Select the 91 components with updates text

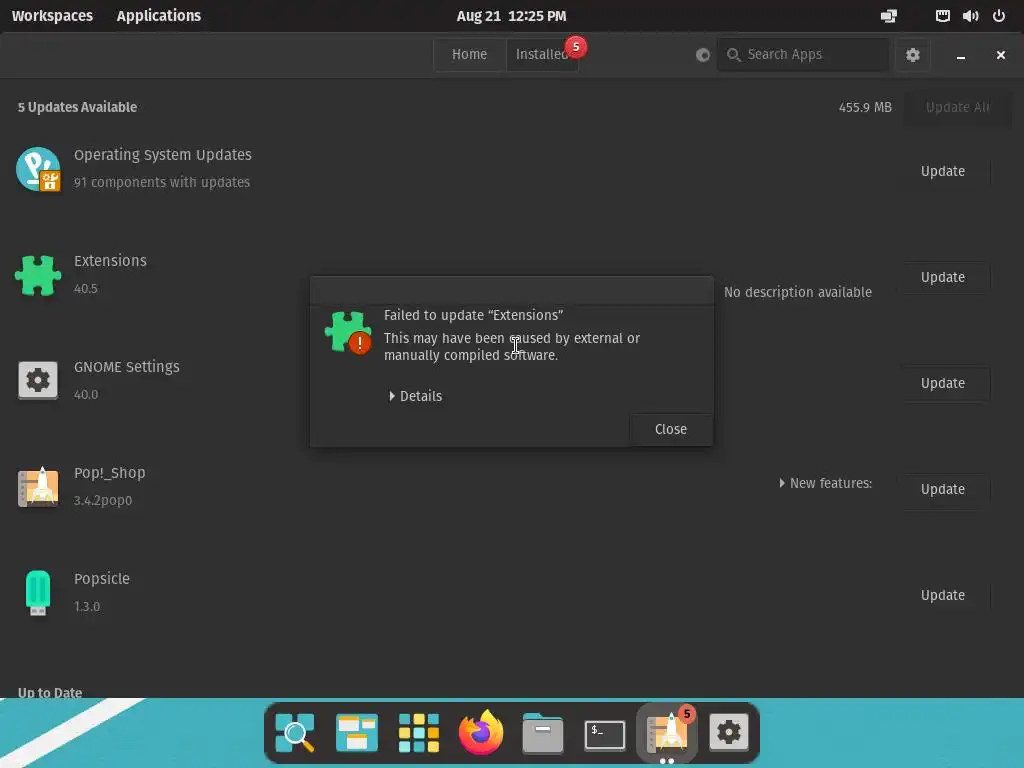162,182
